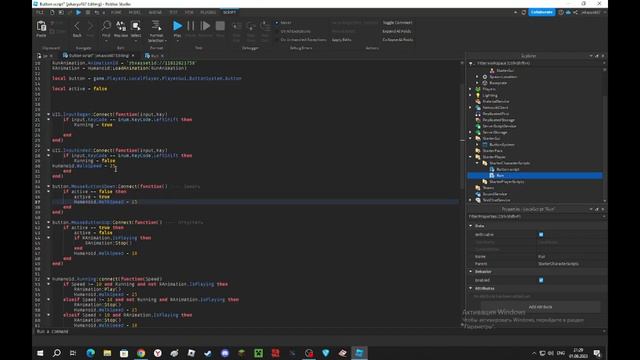Open Windows taskbar search
Image resolution: width=640 pixels, height=360 pixels.
click(x=57, y=353)
